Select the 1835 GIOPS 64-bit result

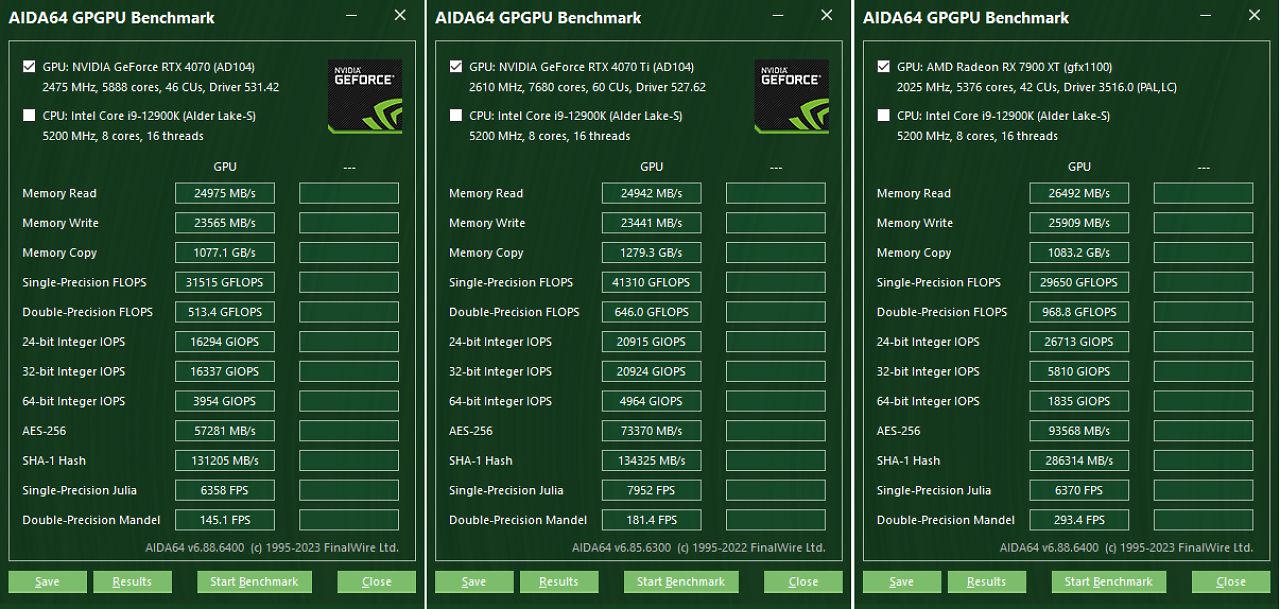(x=1080, y=401)
